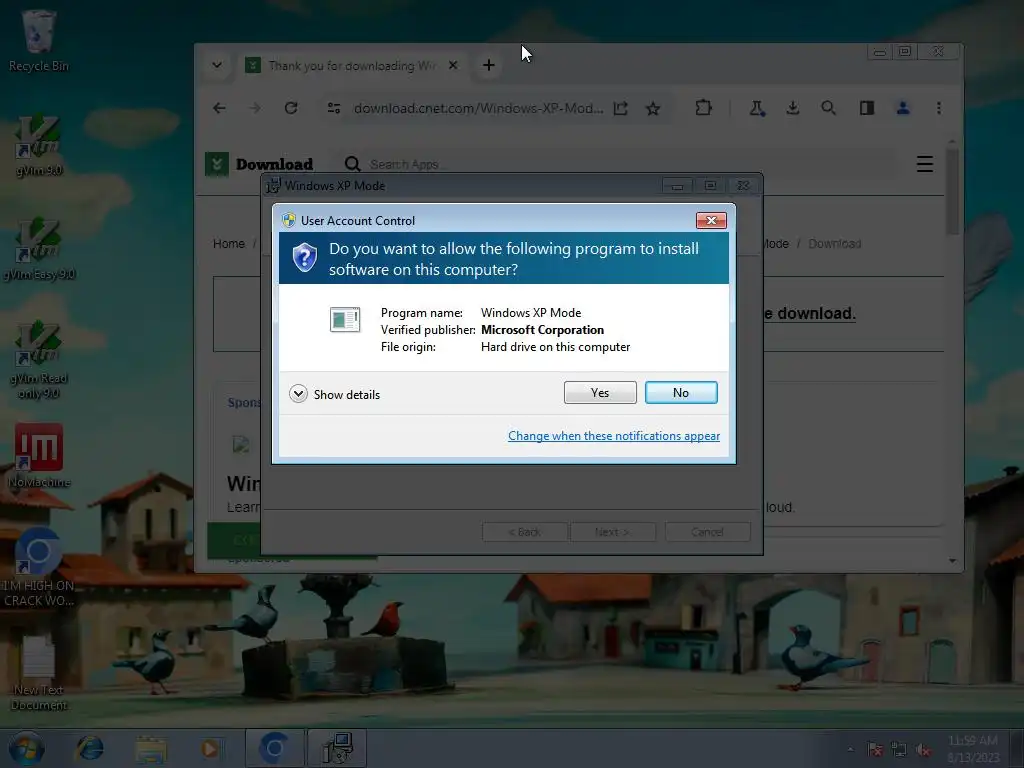Click Action Center flag tray icon
Image resolution: width=1024 pixels, height=768 pixels.
click(x=875, y=750)
